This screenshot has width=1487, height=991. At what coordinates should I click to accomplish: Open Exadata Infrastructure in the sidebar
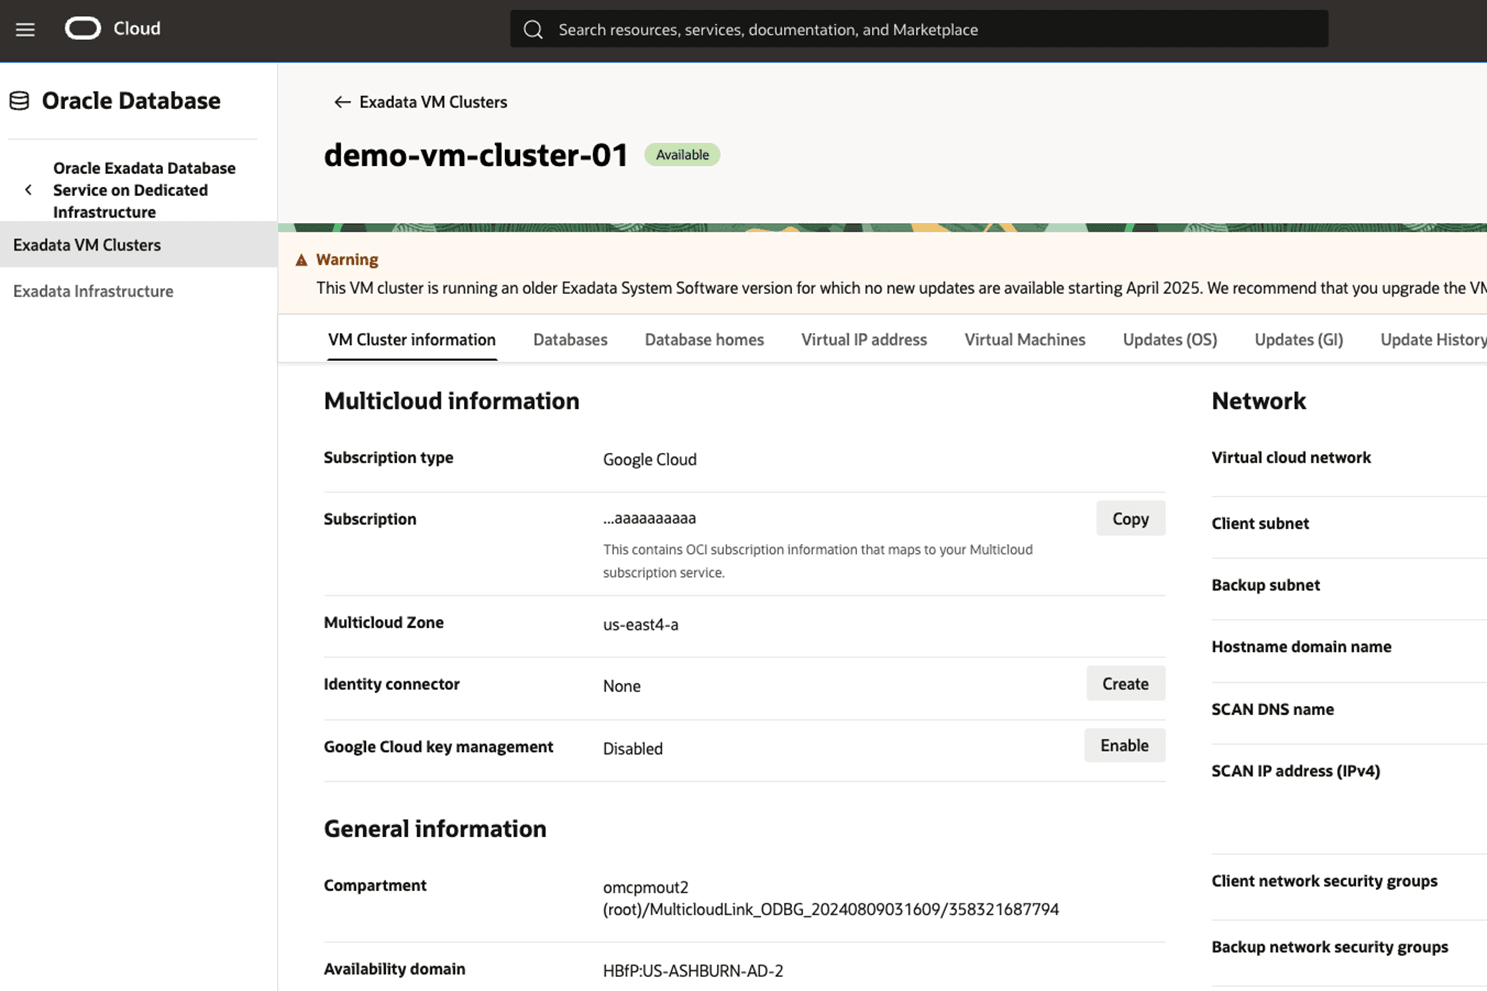[x=92, y=291]
